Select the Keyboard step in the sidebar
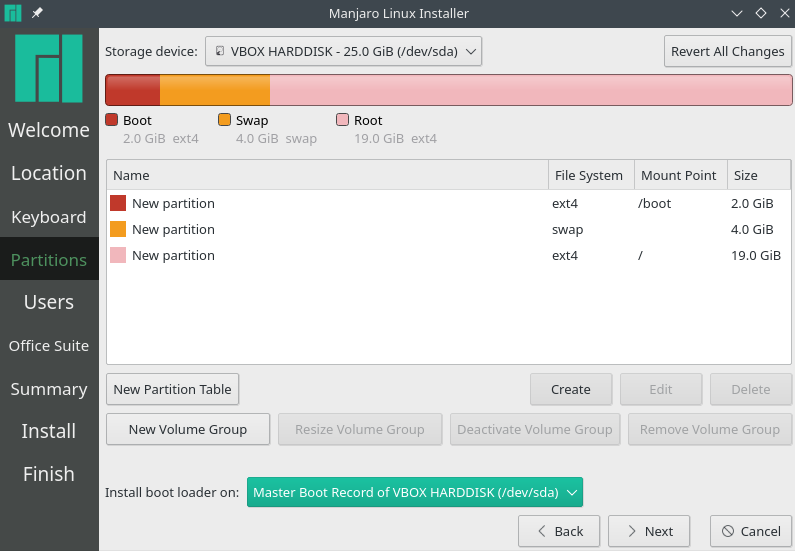Image resolution: width=795 pixels, height=551 pixels. click(49, 217)
